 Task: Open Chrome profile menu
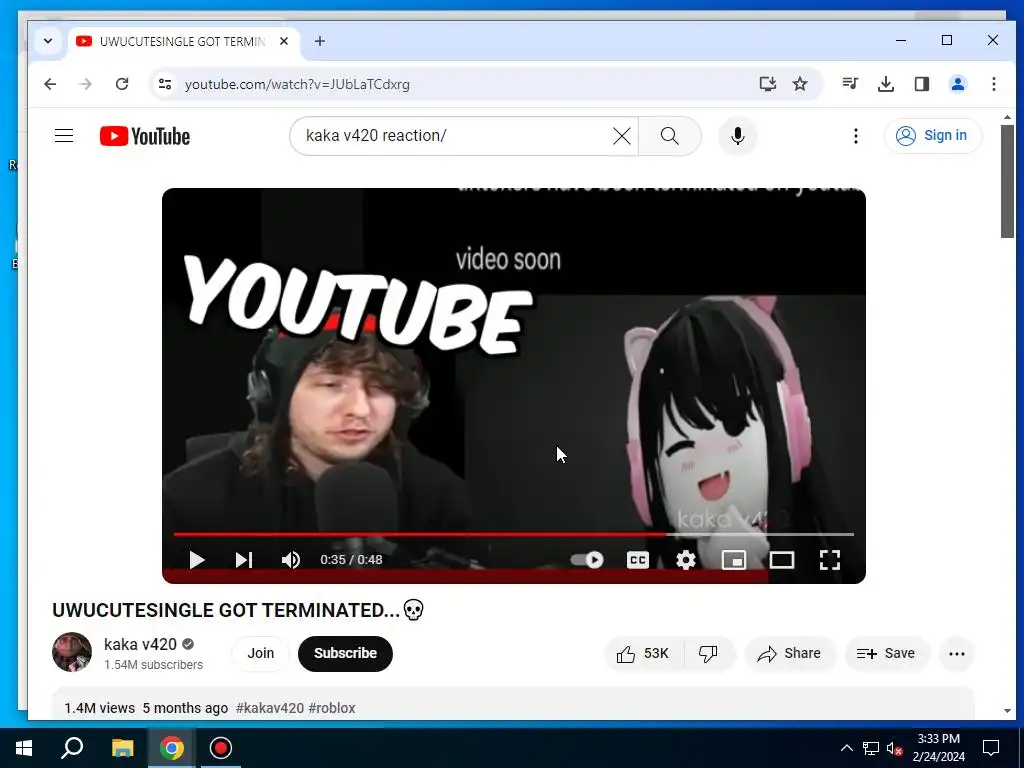pyautogui.click(x=958, y=84)
